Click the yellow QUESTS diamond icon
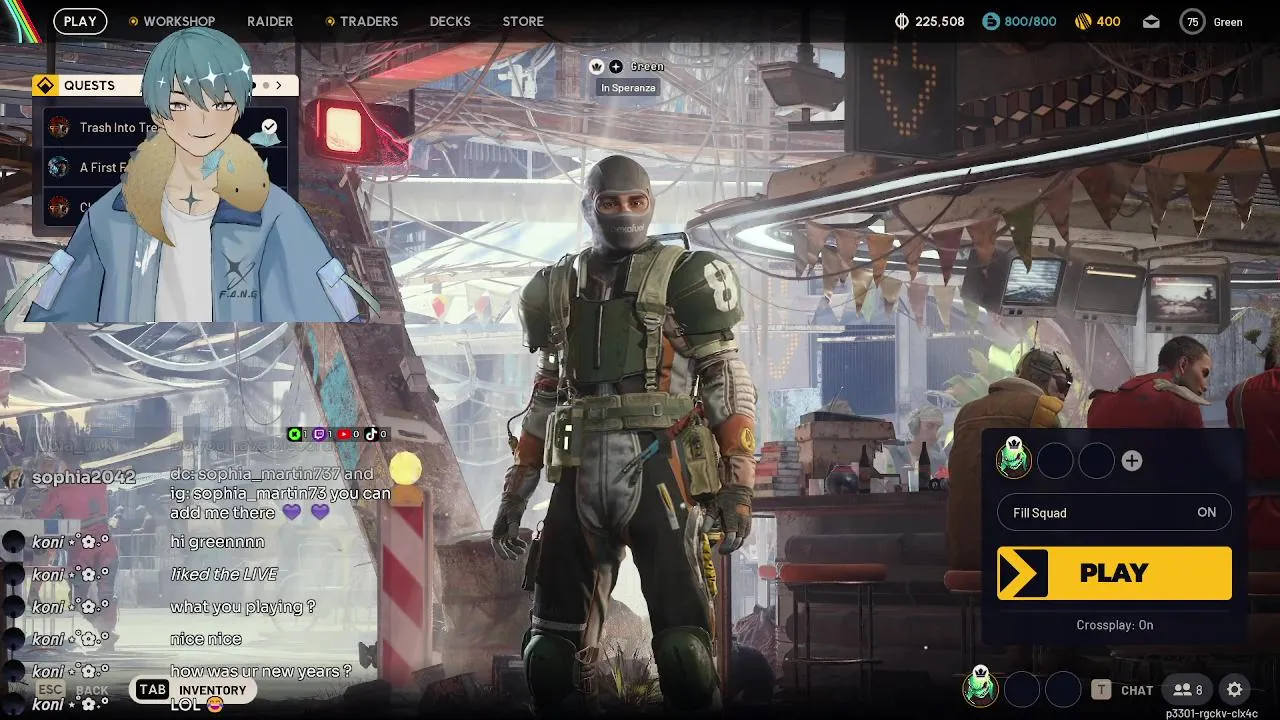1280x720 pixels. (x=45, y=85)
